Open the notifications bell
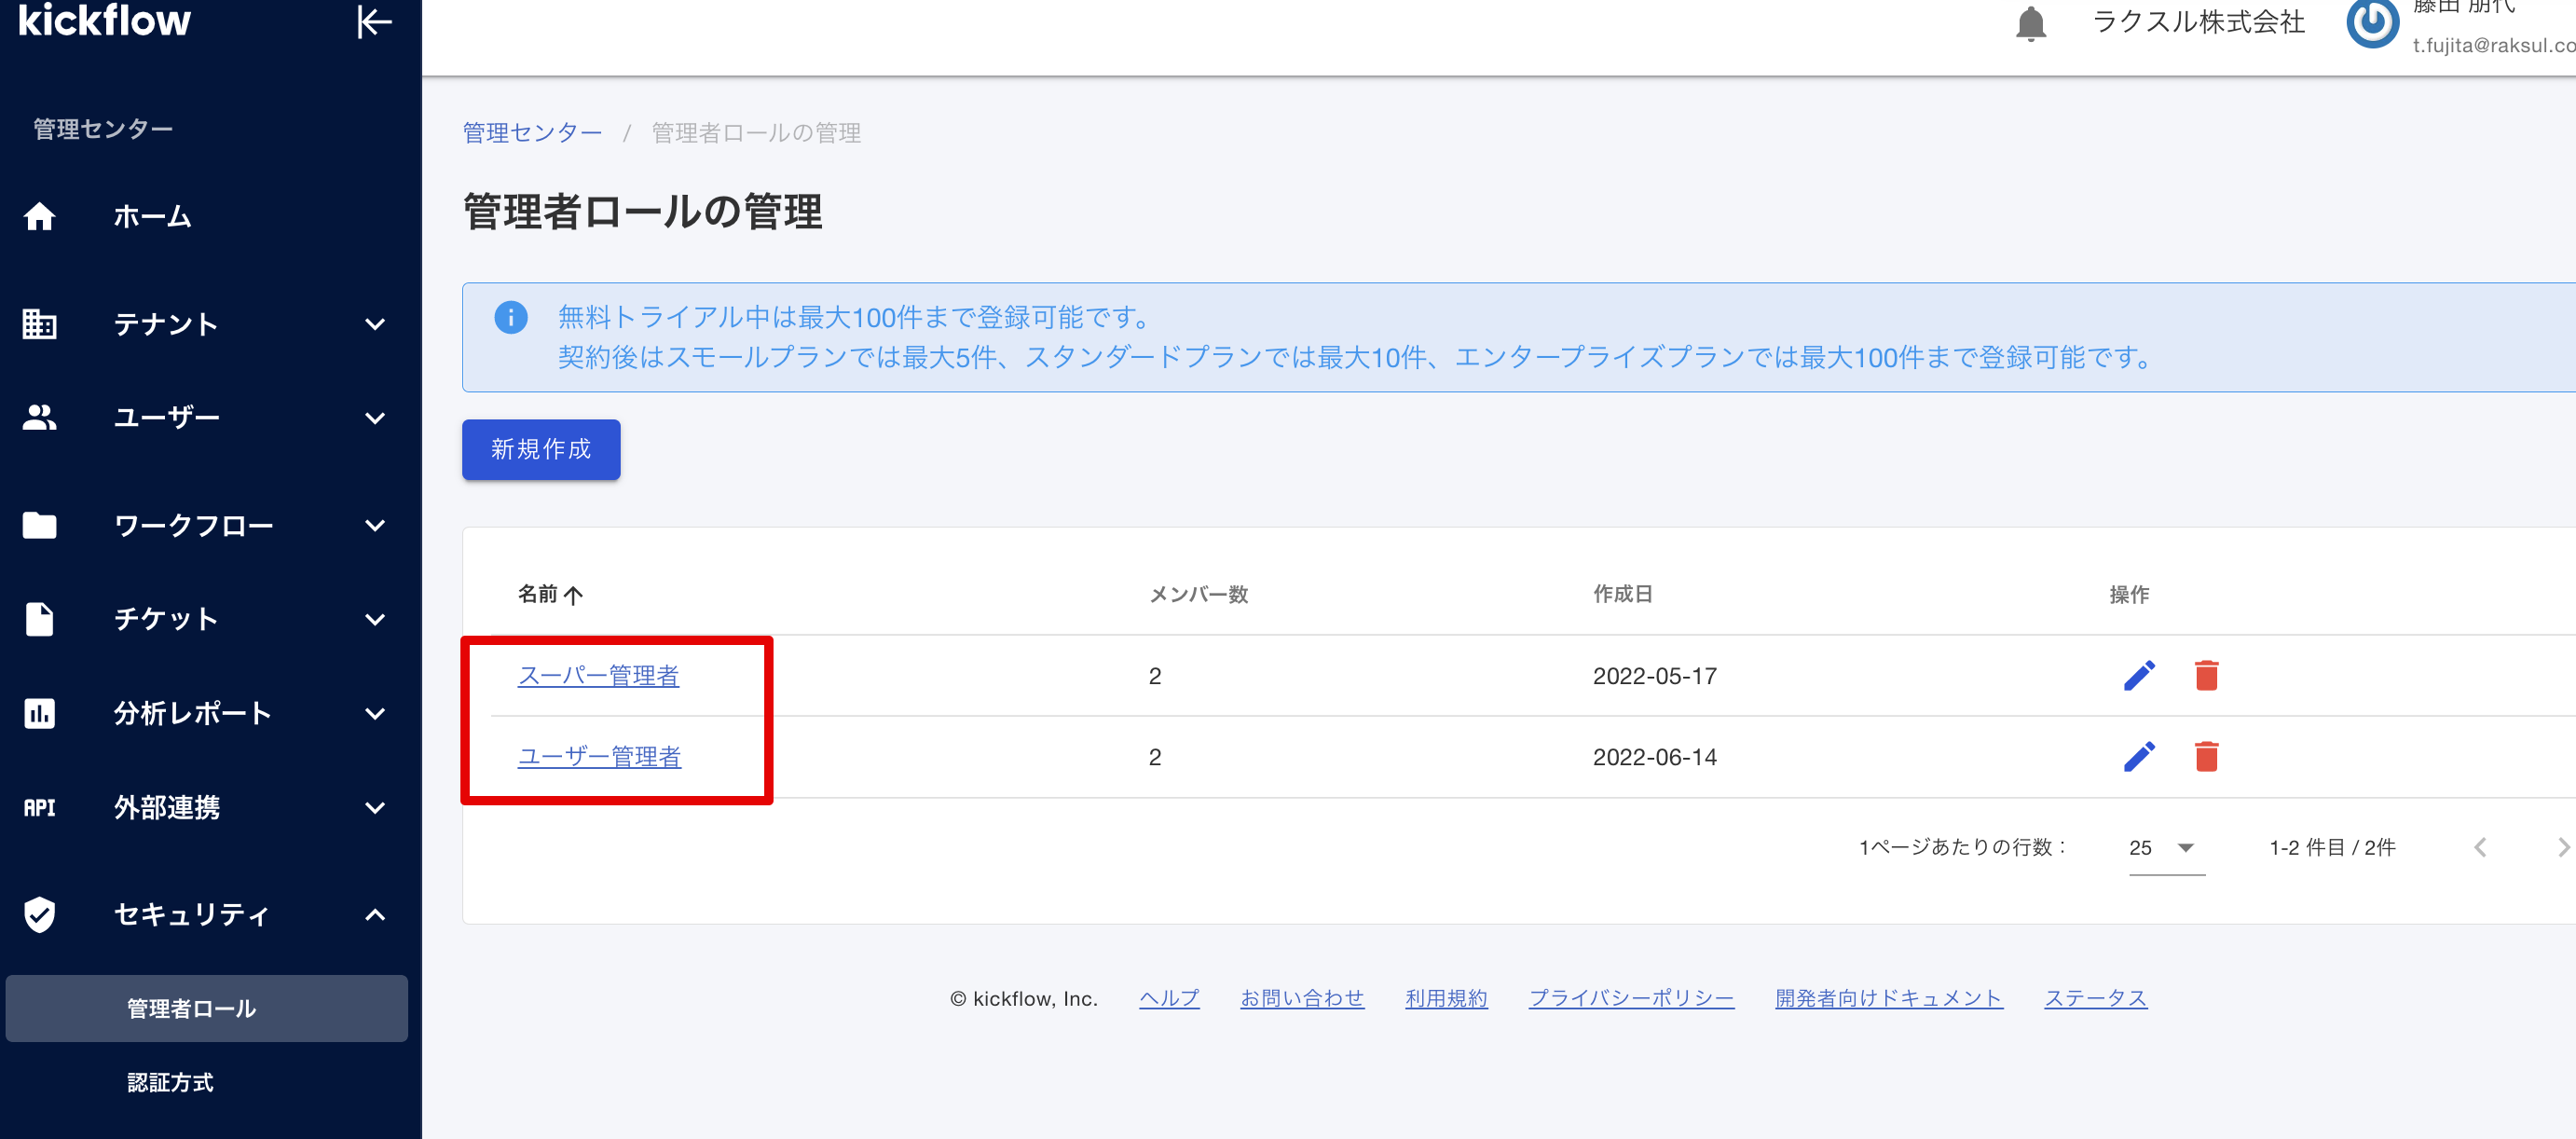Image resolution: width=2576 pixels, height=1139 pixels. [2030, 23]
